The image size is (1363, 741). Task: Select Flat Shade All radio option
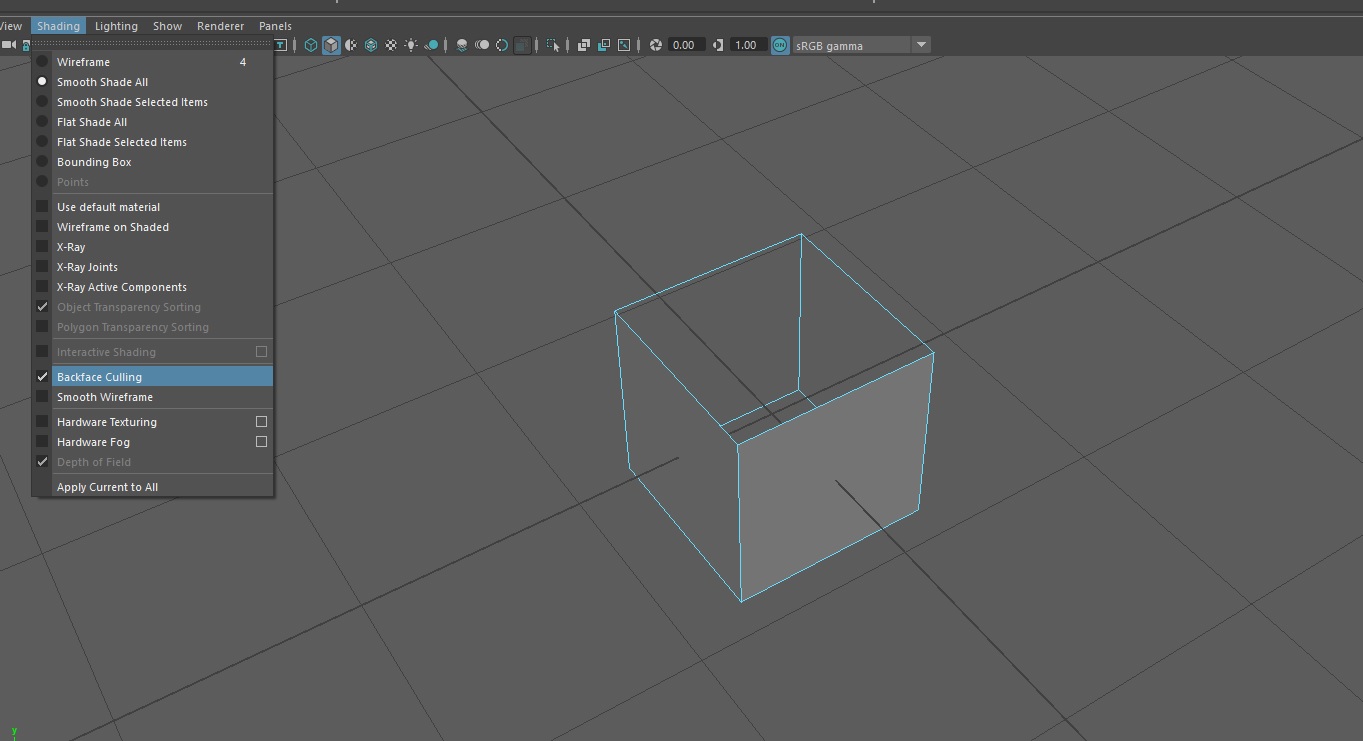click(x=92, y=122)
